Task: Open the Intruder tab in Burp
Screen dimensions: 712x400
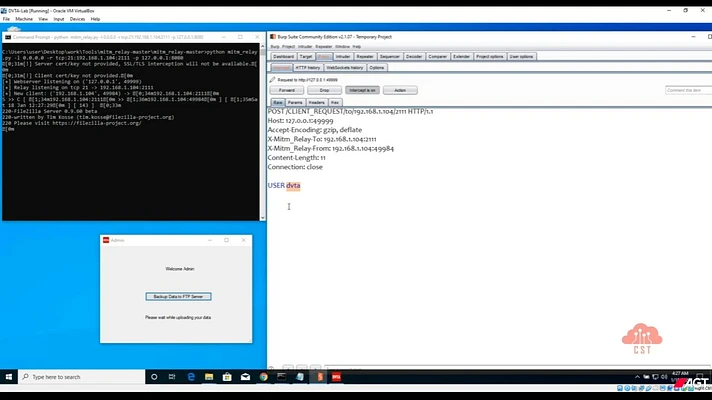Action: pyautogui.click(x=343, y=57)
